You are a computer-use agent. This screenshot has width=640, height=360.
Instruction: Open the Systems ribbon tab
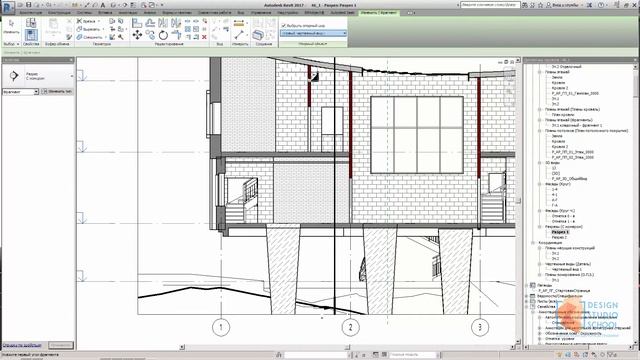coord(84,13)
